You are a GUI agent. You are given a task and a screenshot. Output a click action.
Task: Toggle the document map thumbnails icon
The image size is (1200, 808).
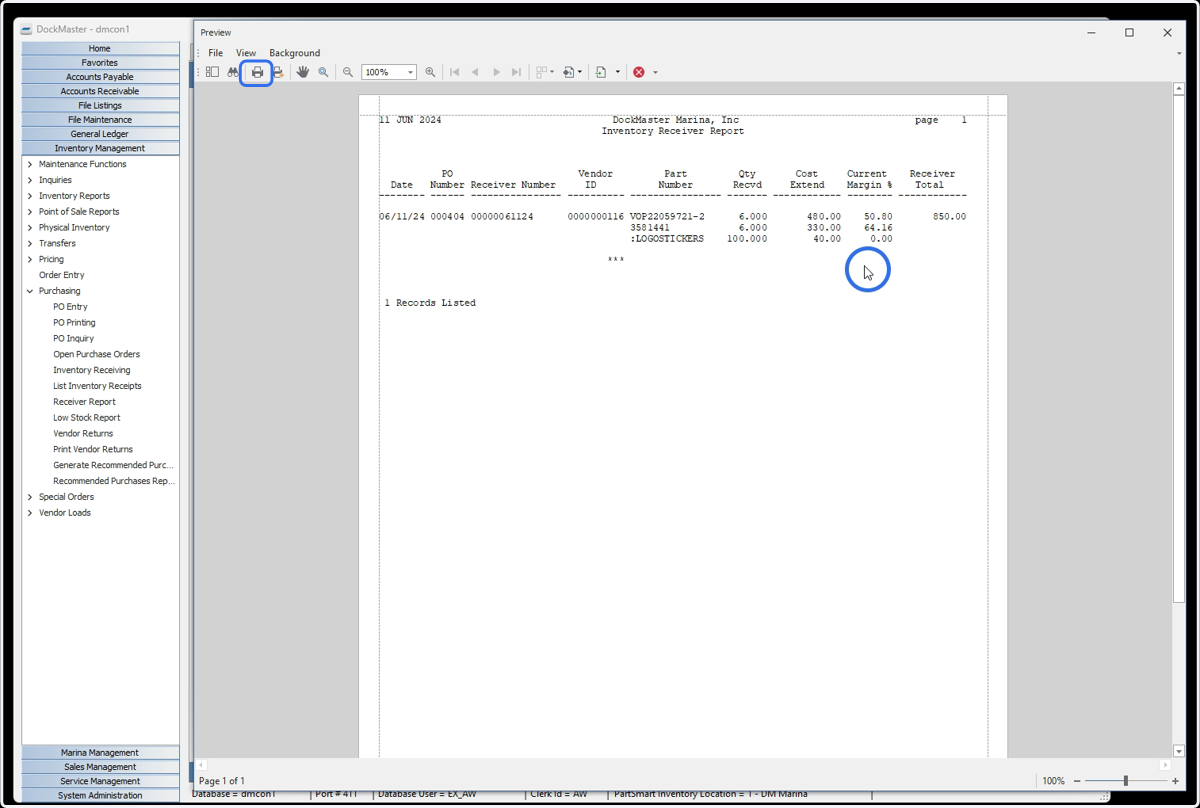pyautogui.click(x=212, y=72)
